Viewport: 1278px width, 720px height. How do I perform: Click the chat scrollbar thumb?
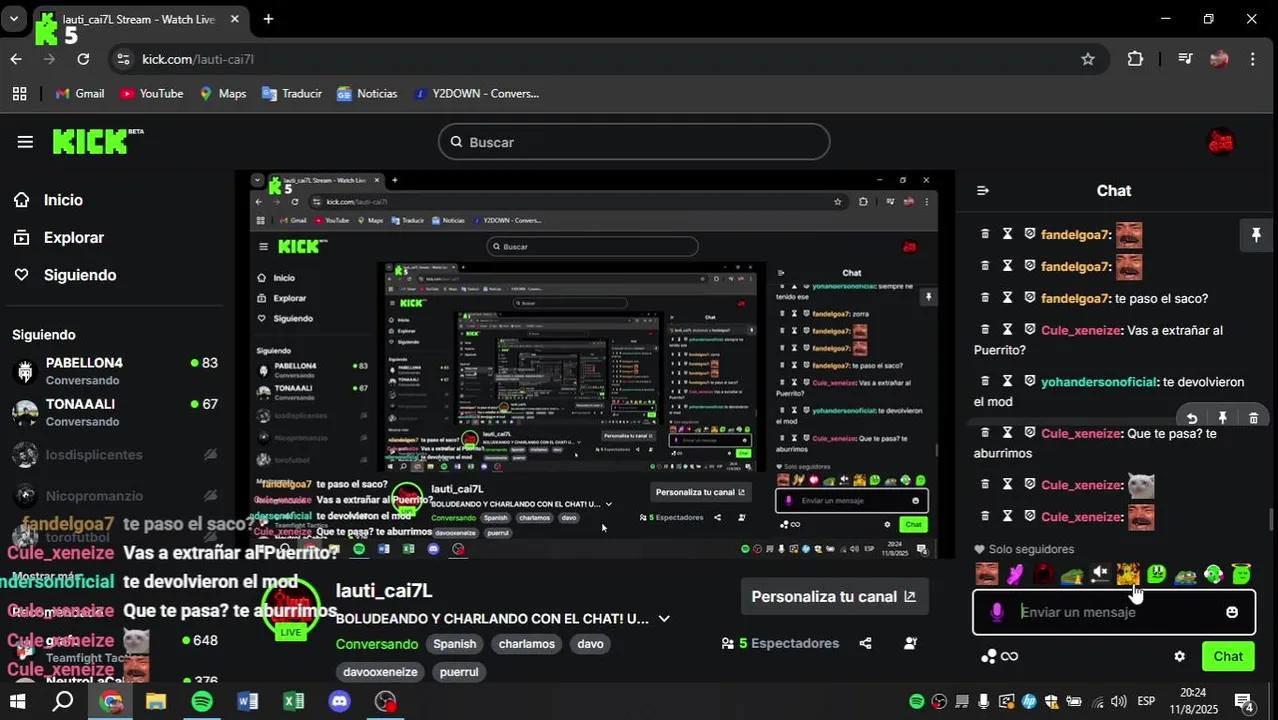pyautogui.click(x=1271, y=520)
